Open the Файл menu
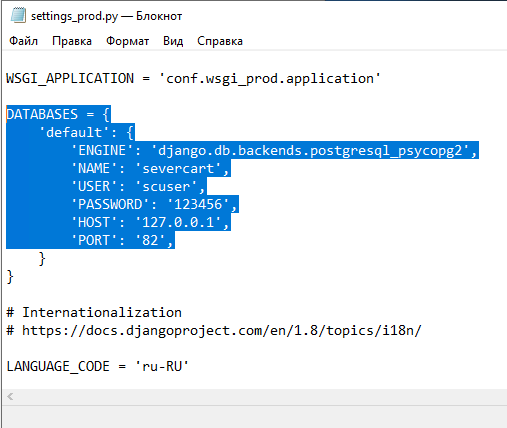 pyautogui.click(x=23, y=41)
